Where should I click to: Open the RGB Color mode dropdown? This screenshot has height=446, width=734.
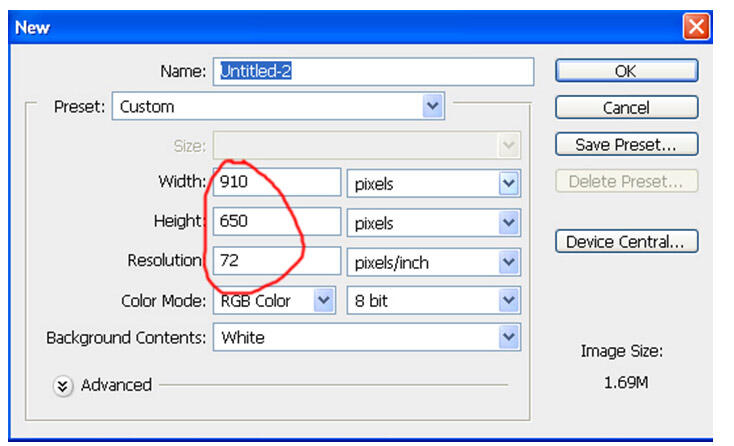point(274,300)
